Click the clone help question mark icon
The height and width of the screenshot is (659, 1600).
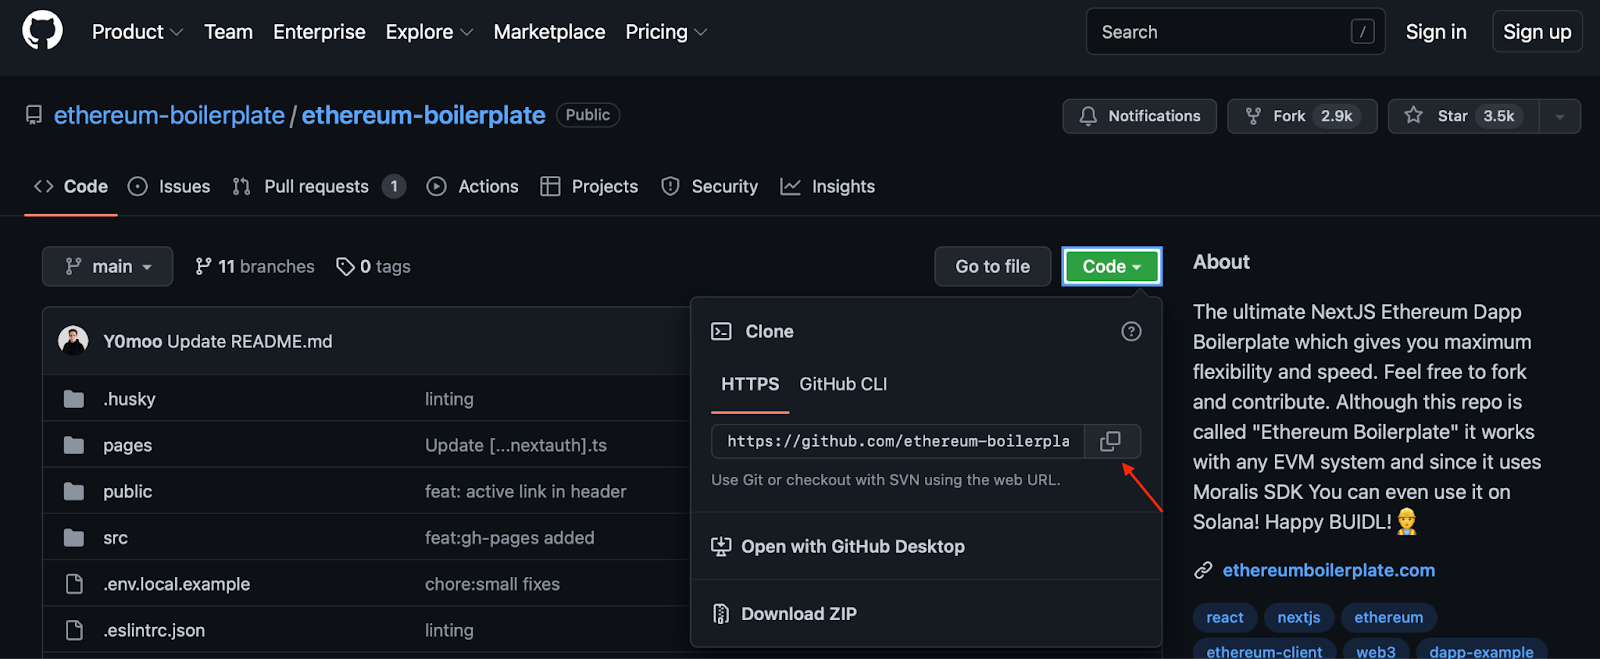tap(1131, 331)
